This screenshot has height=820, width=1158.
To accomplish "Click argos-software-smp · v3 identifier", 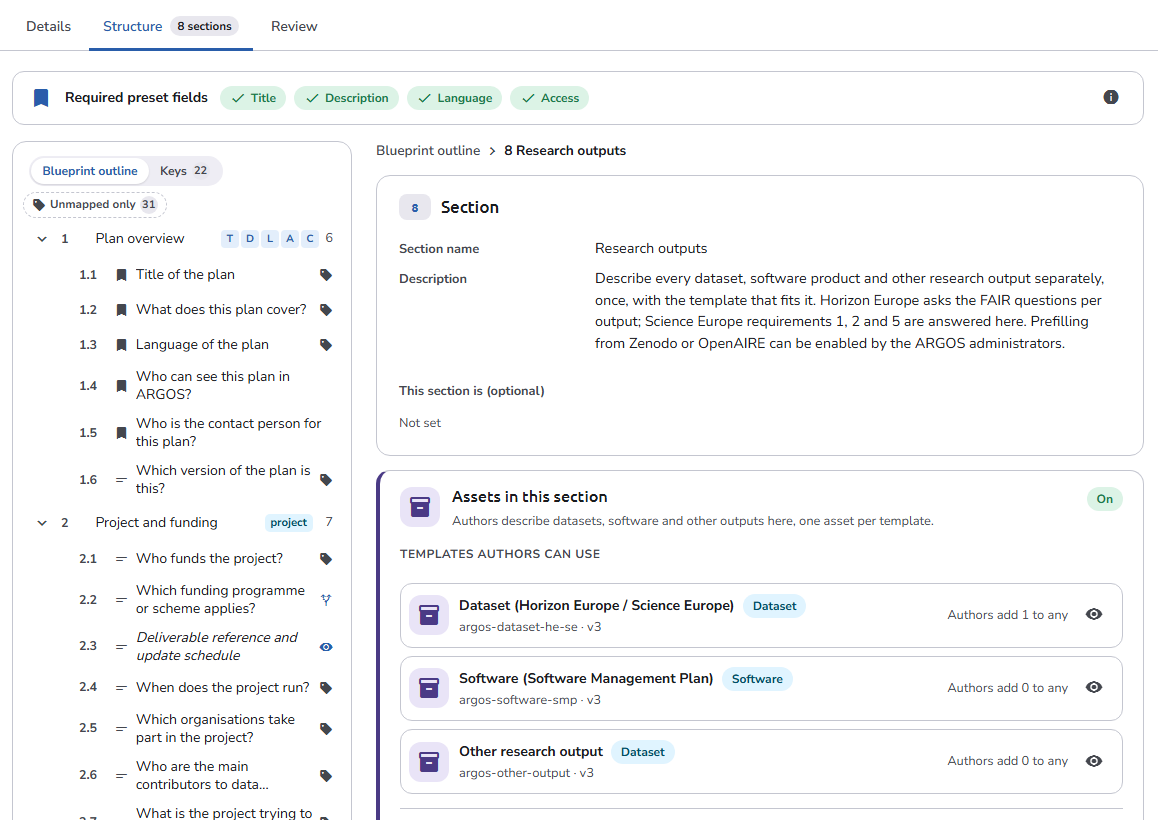I will [x=530, y=700].
